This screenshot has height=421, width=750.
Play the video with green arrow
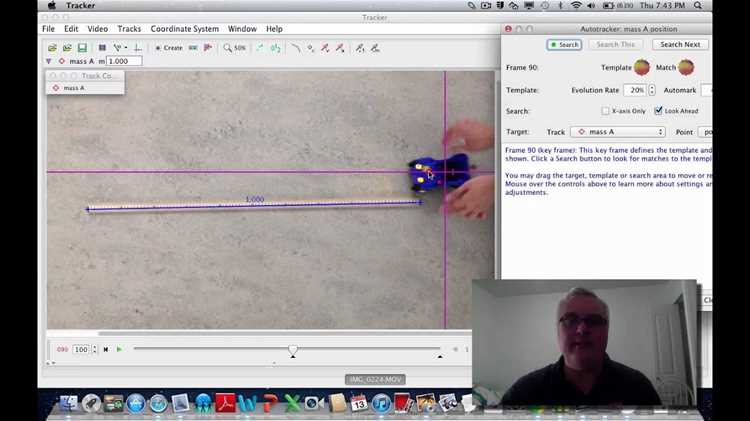point(119,349)
